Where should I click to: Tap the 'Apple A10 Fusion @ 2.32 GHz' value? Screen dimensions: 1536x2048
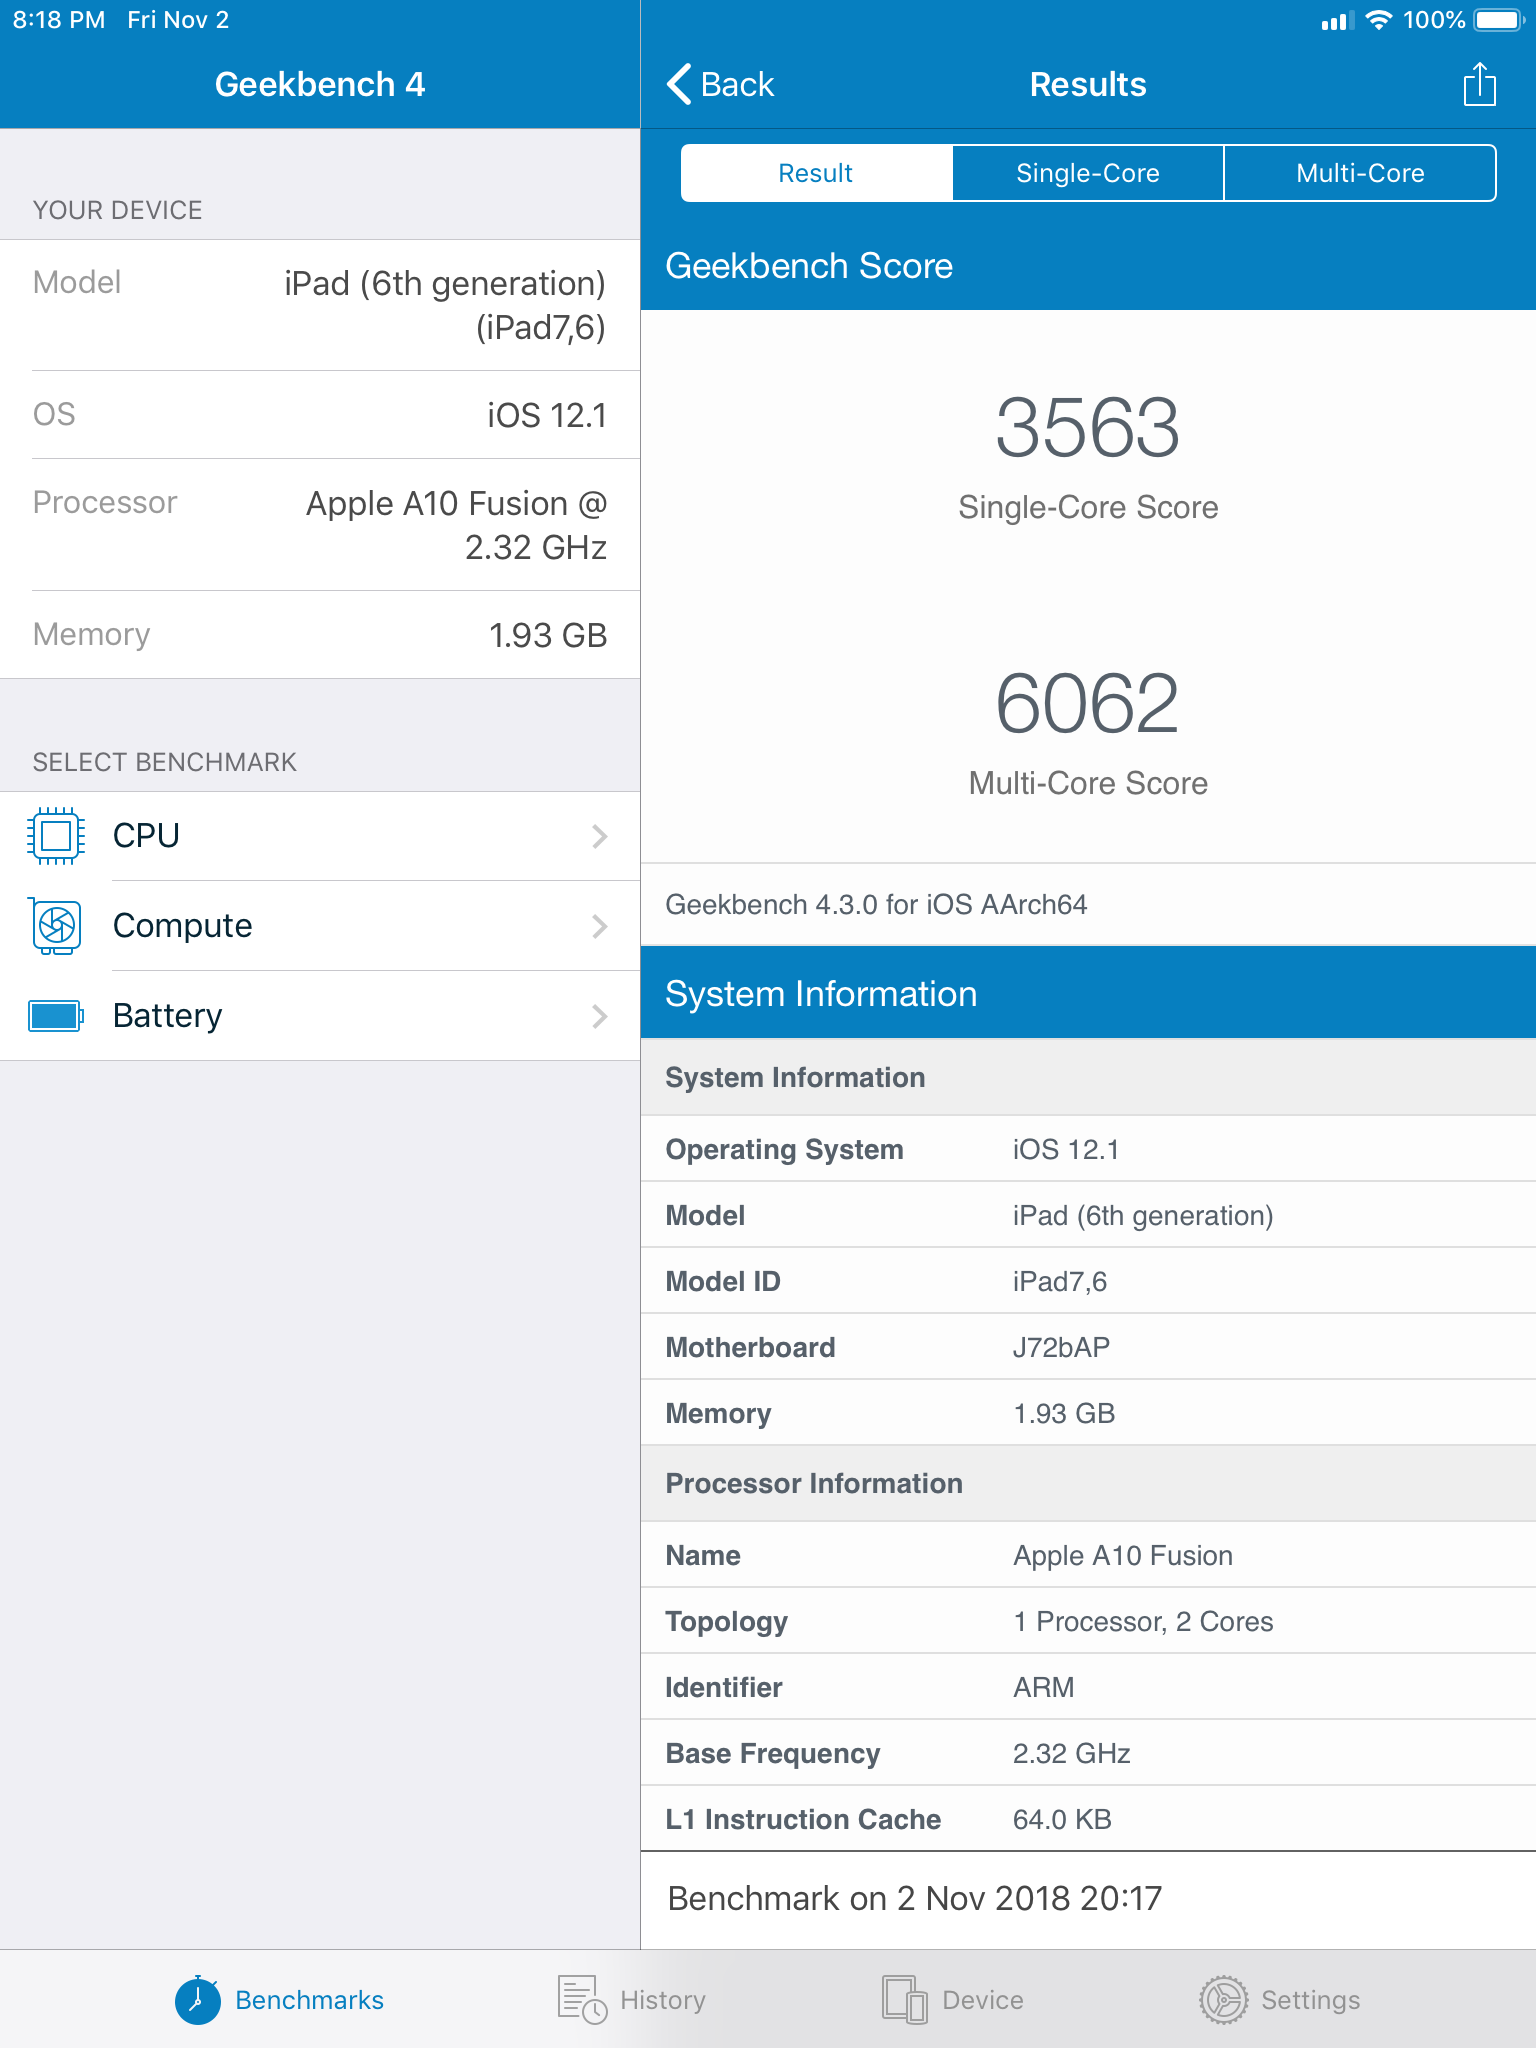(457, 525)
